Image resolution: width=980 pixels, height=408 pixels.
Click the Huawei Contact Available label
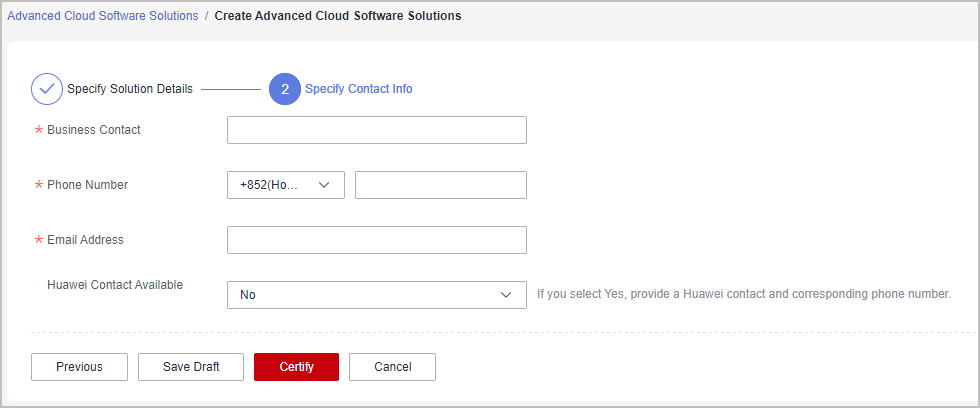(x=115, y=285)
